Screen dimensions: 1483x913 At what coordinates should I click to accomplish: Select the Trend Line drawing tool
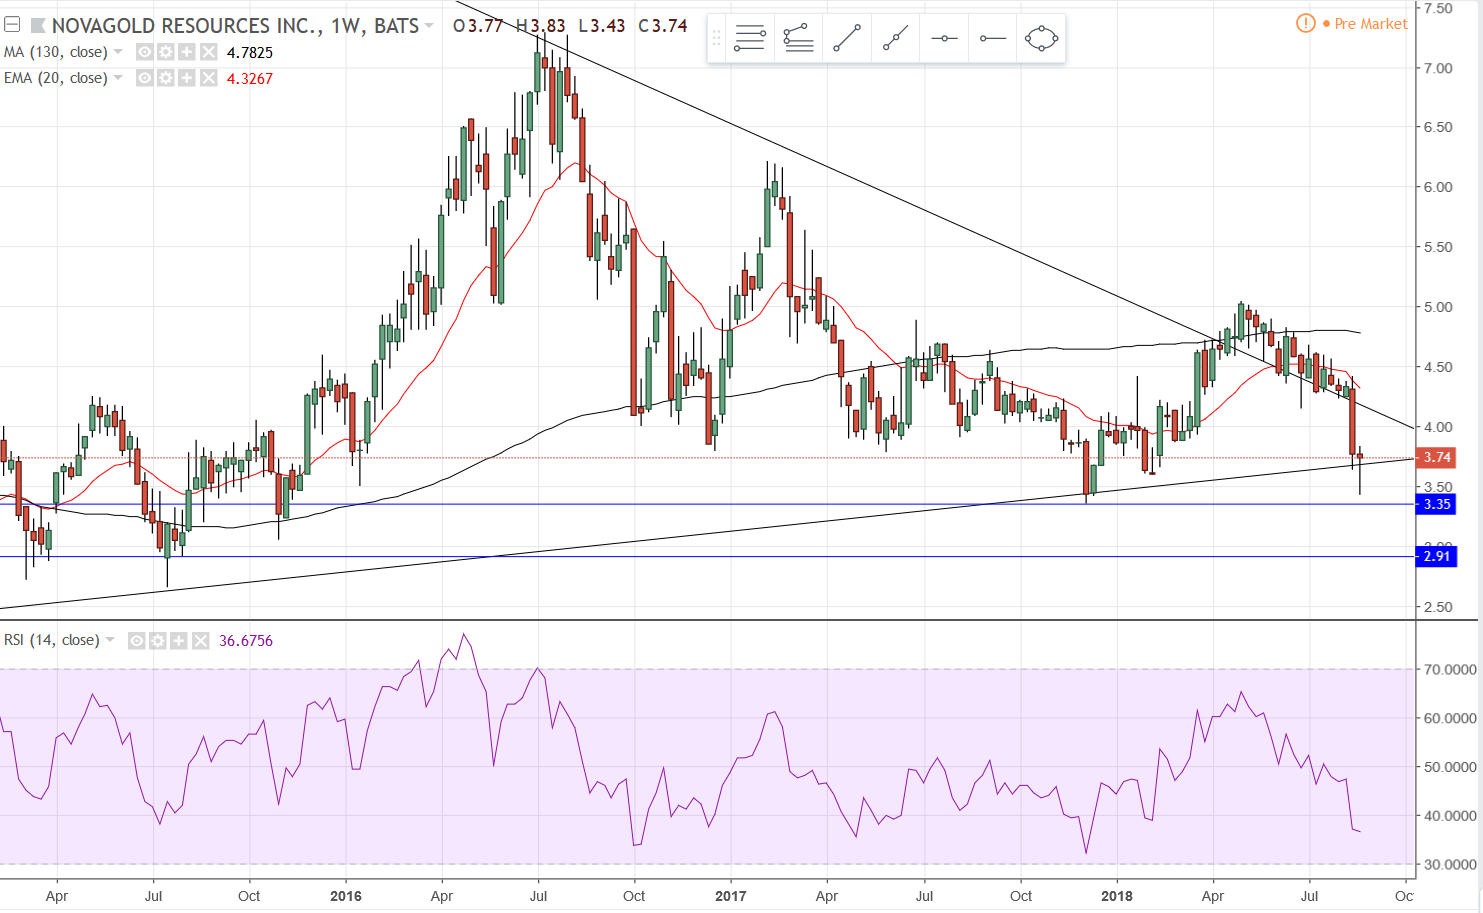[x=846, y=39]
